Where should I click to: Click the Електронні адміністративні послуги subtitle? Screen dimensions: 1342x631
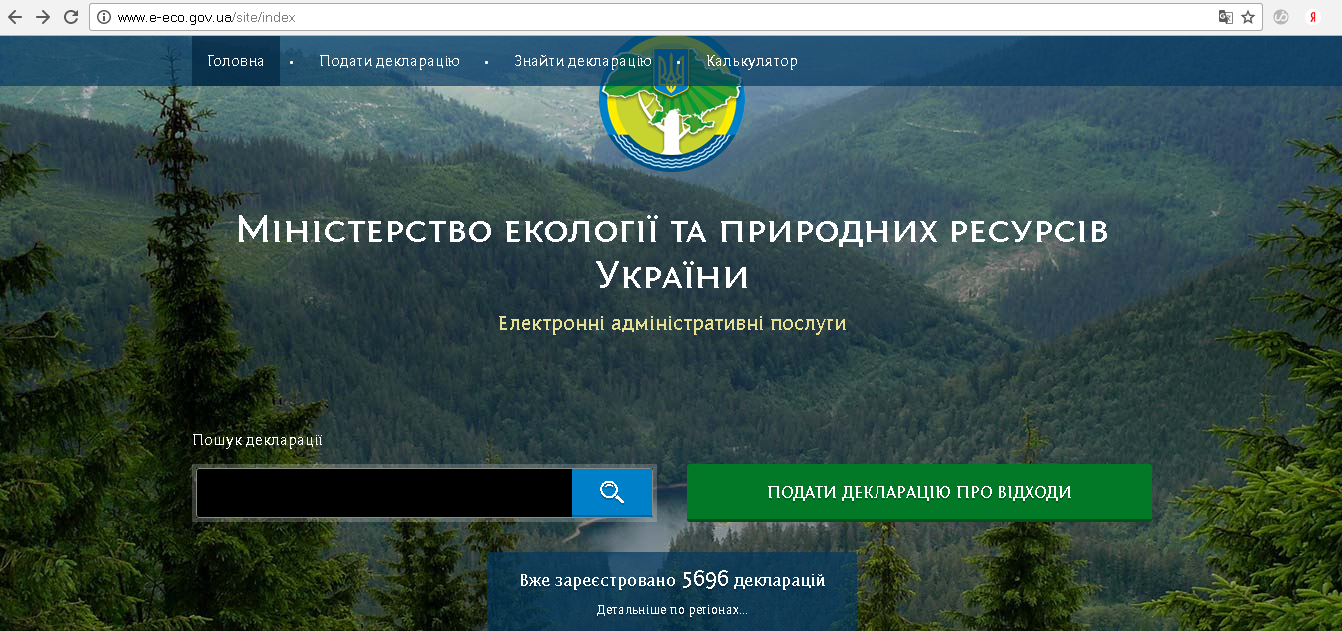coord(672,324)
